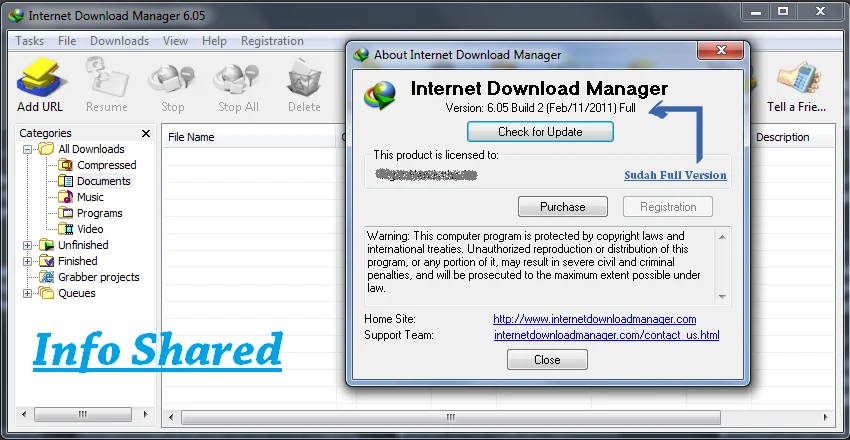Click the Delete toolbar icon
Image resolution: width=850 pixels, height=440 pixels.
tap(304, 79)
